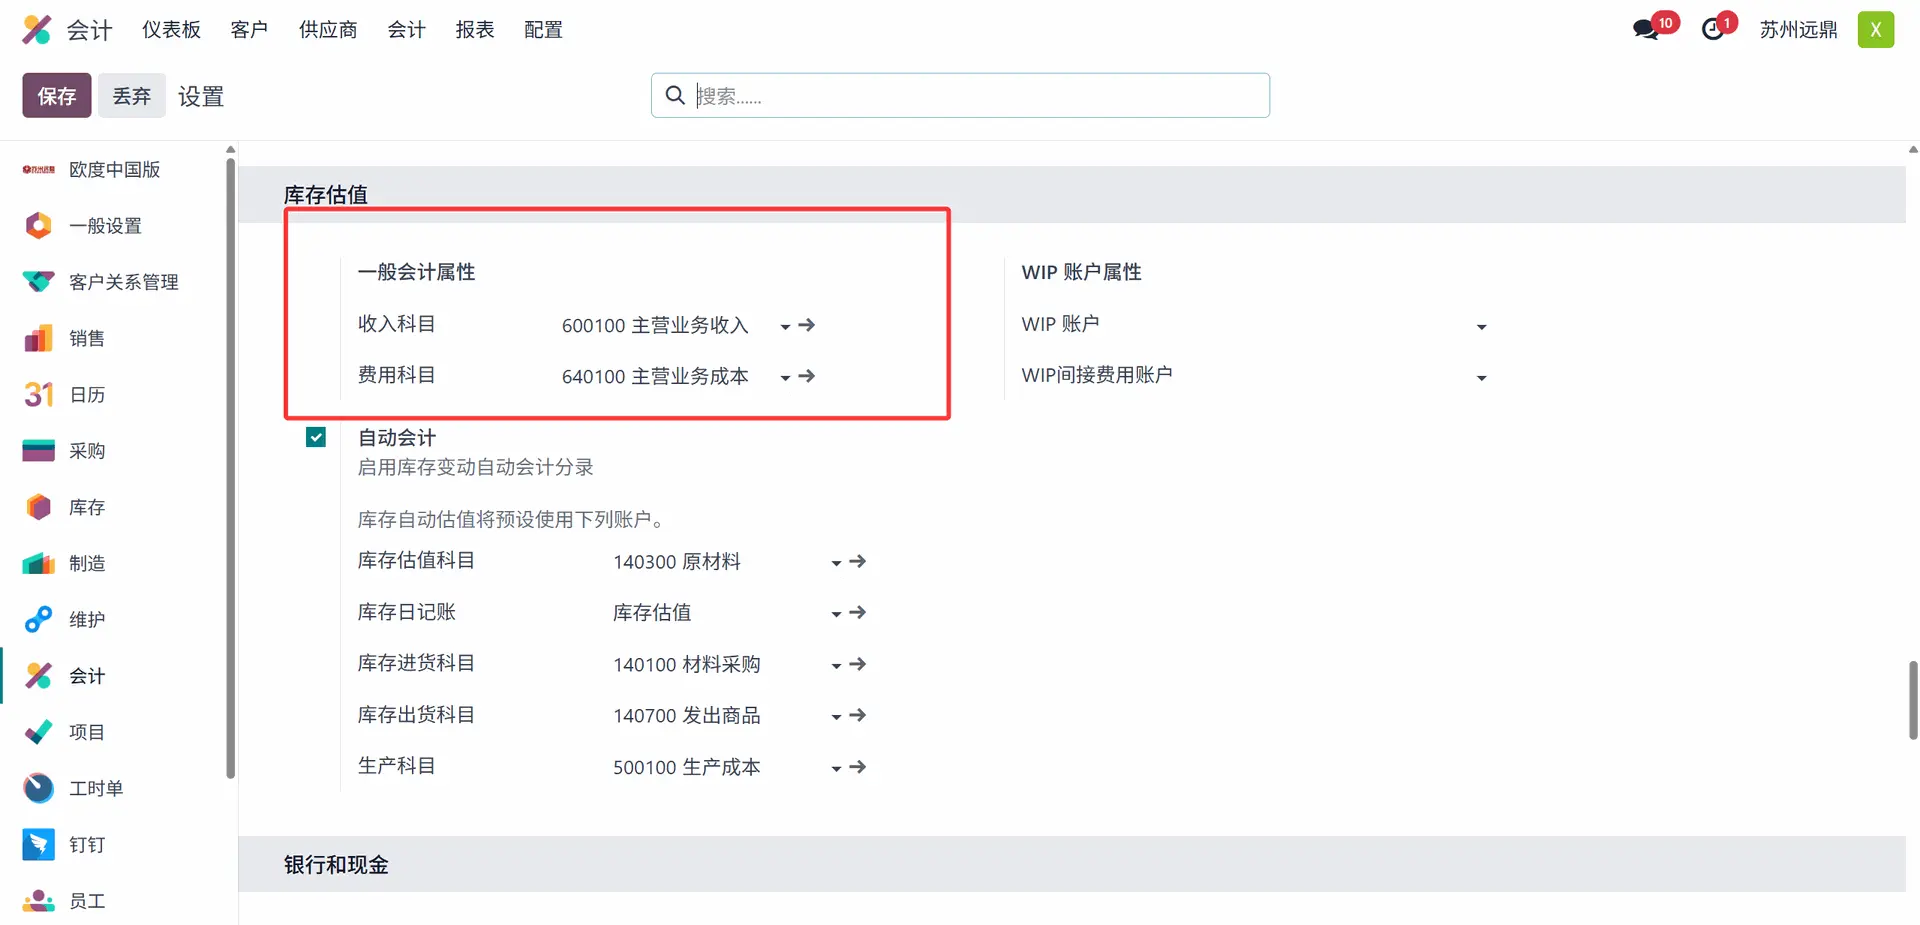Open the Timesheets icon in sidebar
The width and height of the screenshot is (1920, 925).
(39, 789)
